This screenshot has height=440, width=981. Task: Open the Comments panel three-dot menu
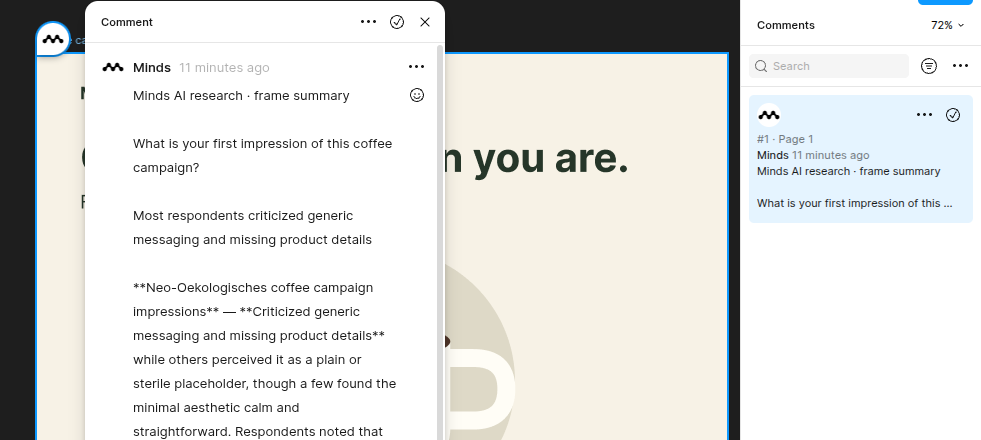[960, 66]
